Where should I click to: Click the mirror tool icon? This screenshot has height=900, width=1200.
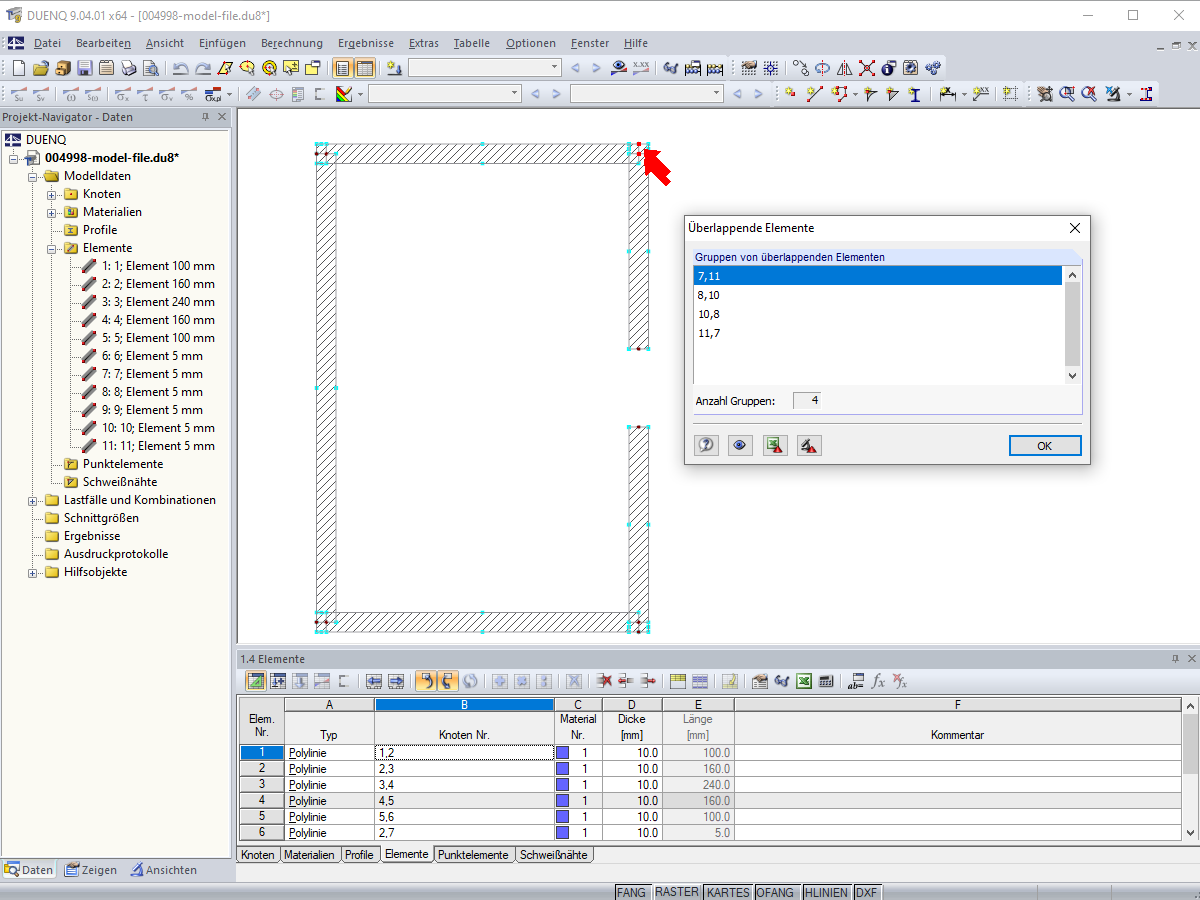pos(845,68)
